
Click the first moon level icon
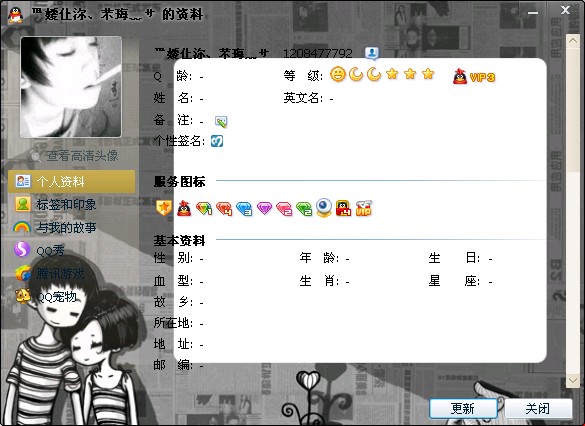[356, 74]
